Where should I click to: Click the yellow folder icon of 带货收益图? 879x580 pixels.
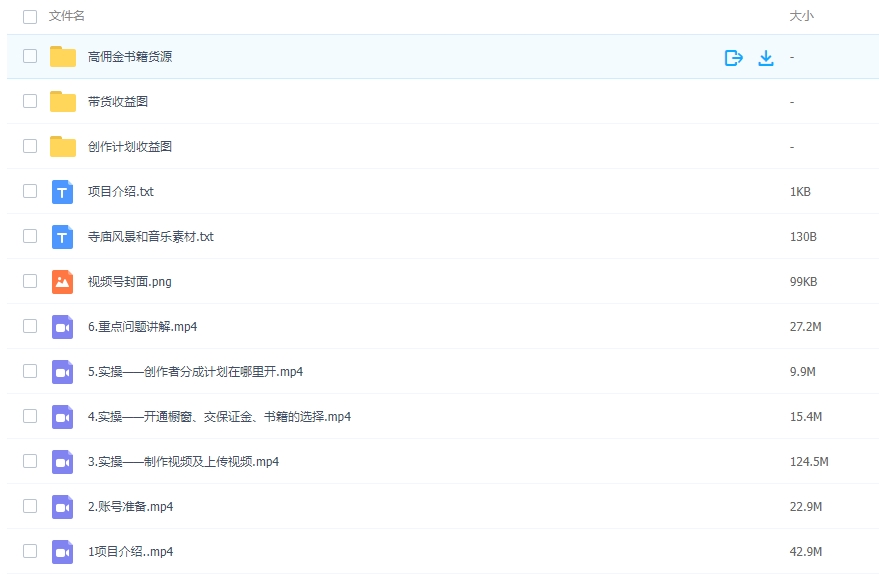tap(63, 101)
